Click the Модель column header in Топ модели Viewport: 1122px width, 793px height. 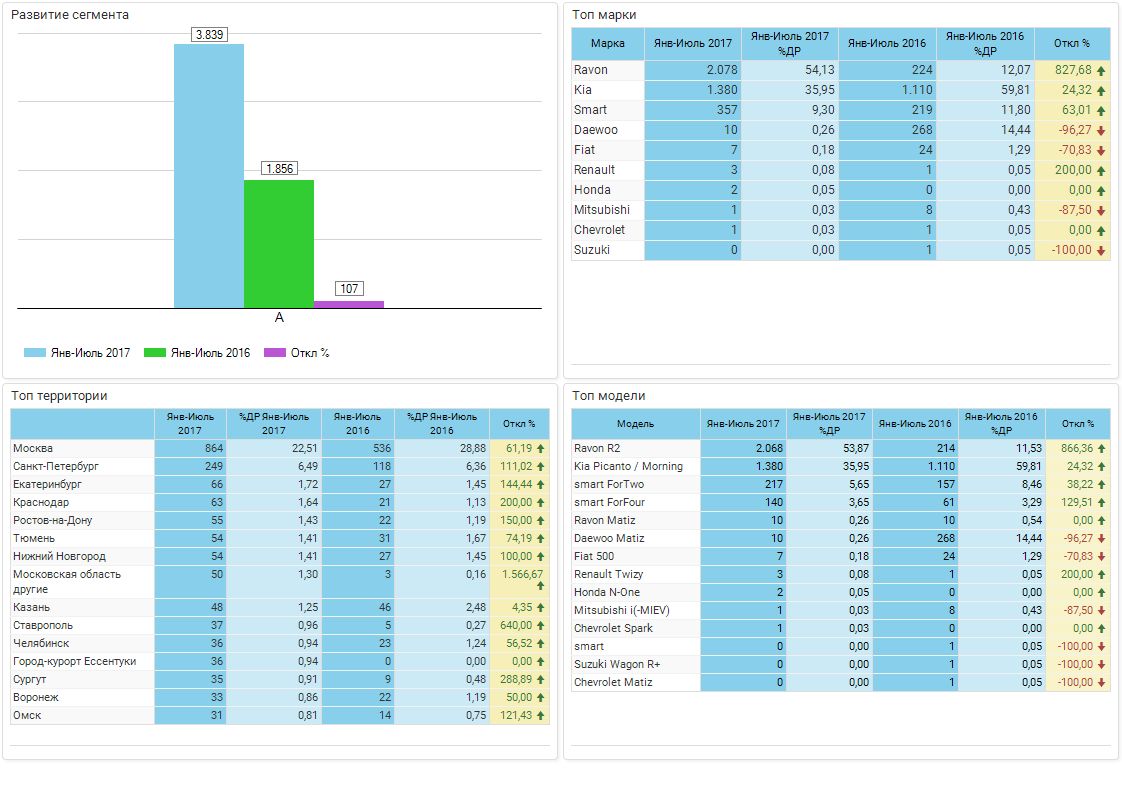pos(635,424)
